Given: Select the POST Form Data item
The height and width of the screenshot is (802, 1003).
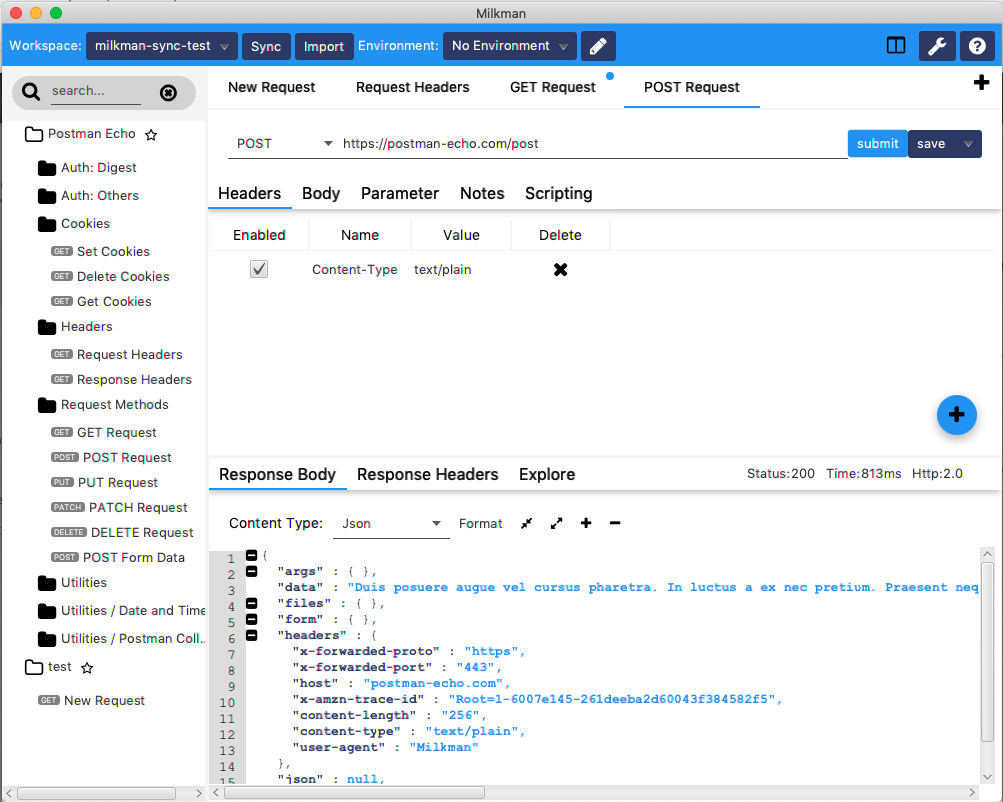Looking at the screenshot, I should coord(118,558).
